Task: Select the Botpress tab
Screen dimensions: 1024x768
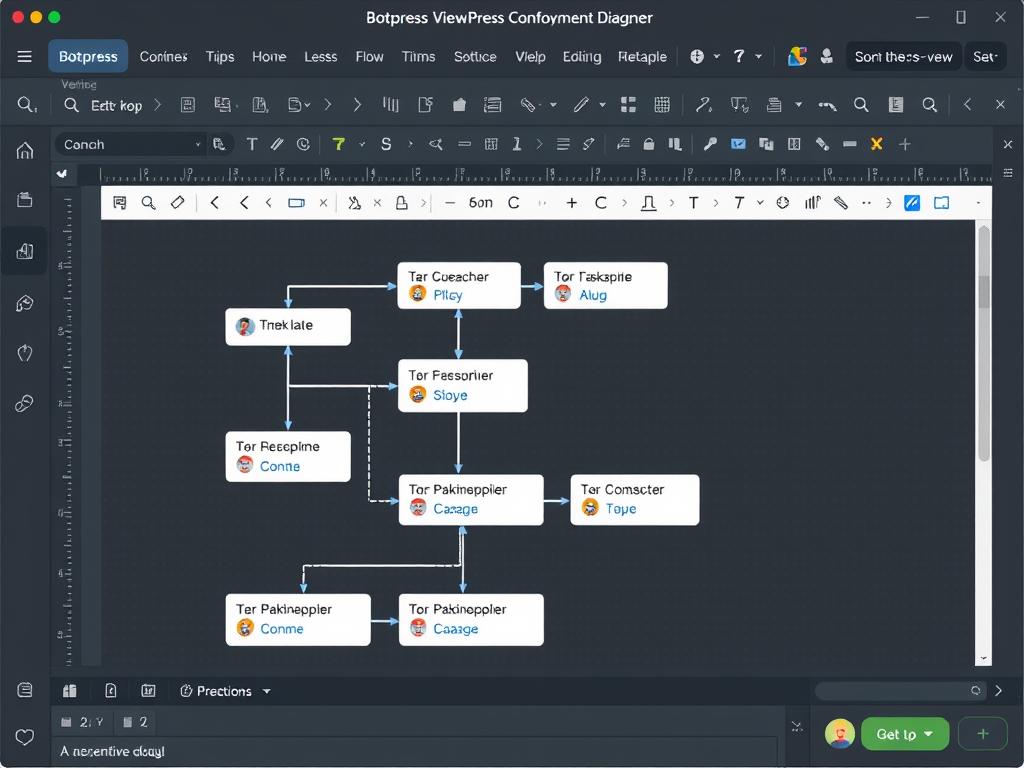Action: click(x=88, y=57)
